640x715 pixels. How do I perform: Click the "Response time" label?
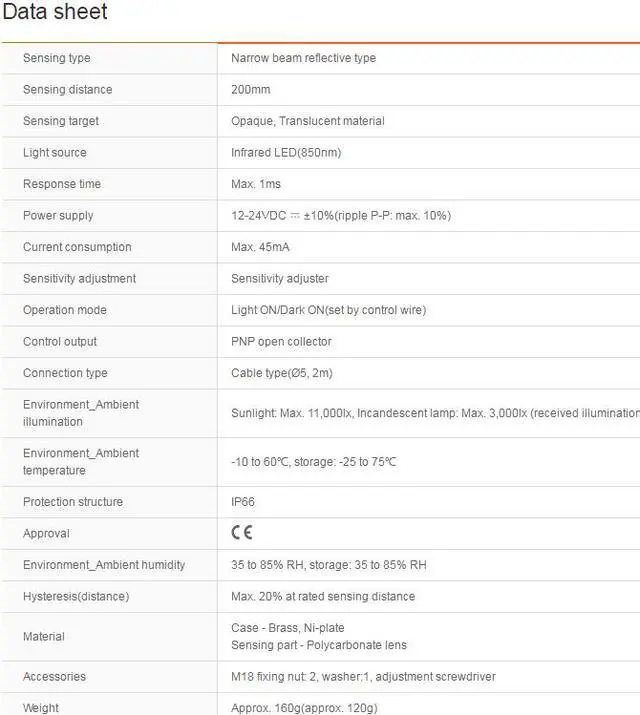click(64, 184)
